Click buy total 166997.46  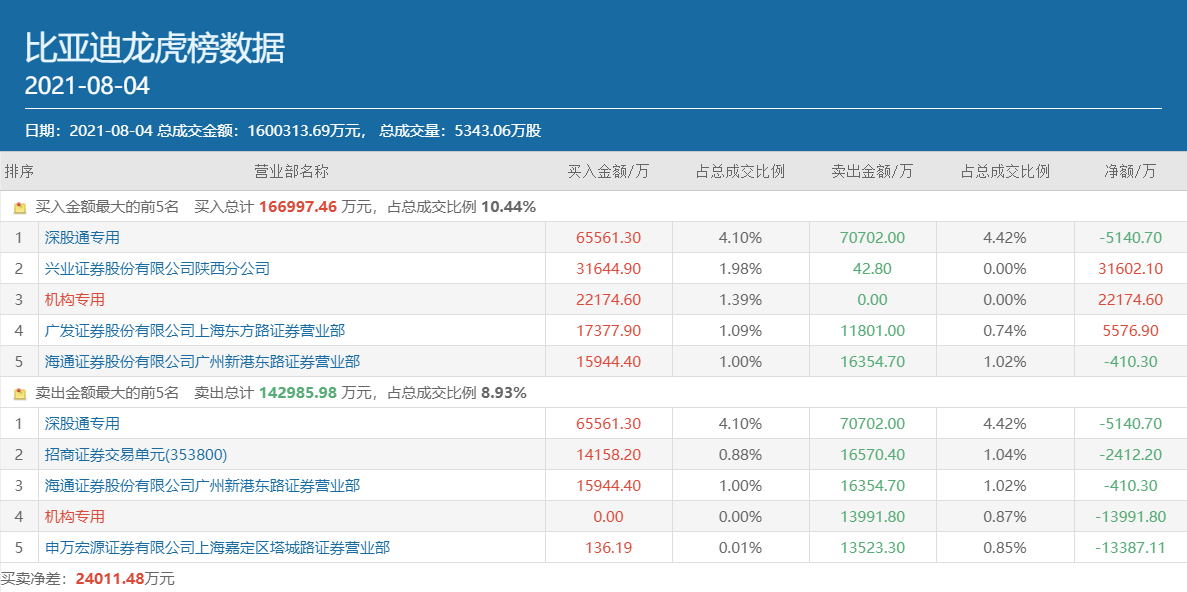[x=298, y=207]
